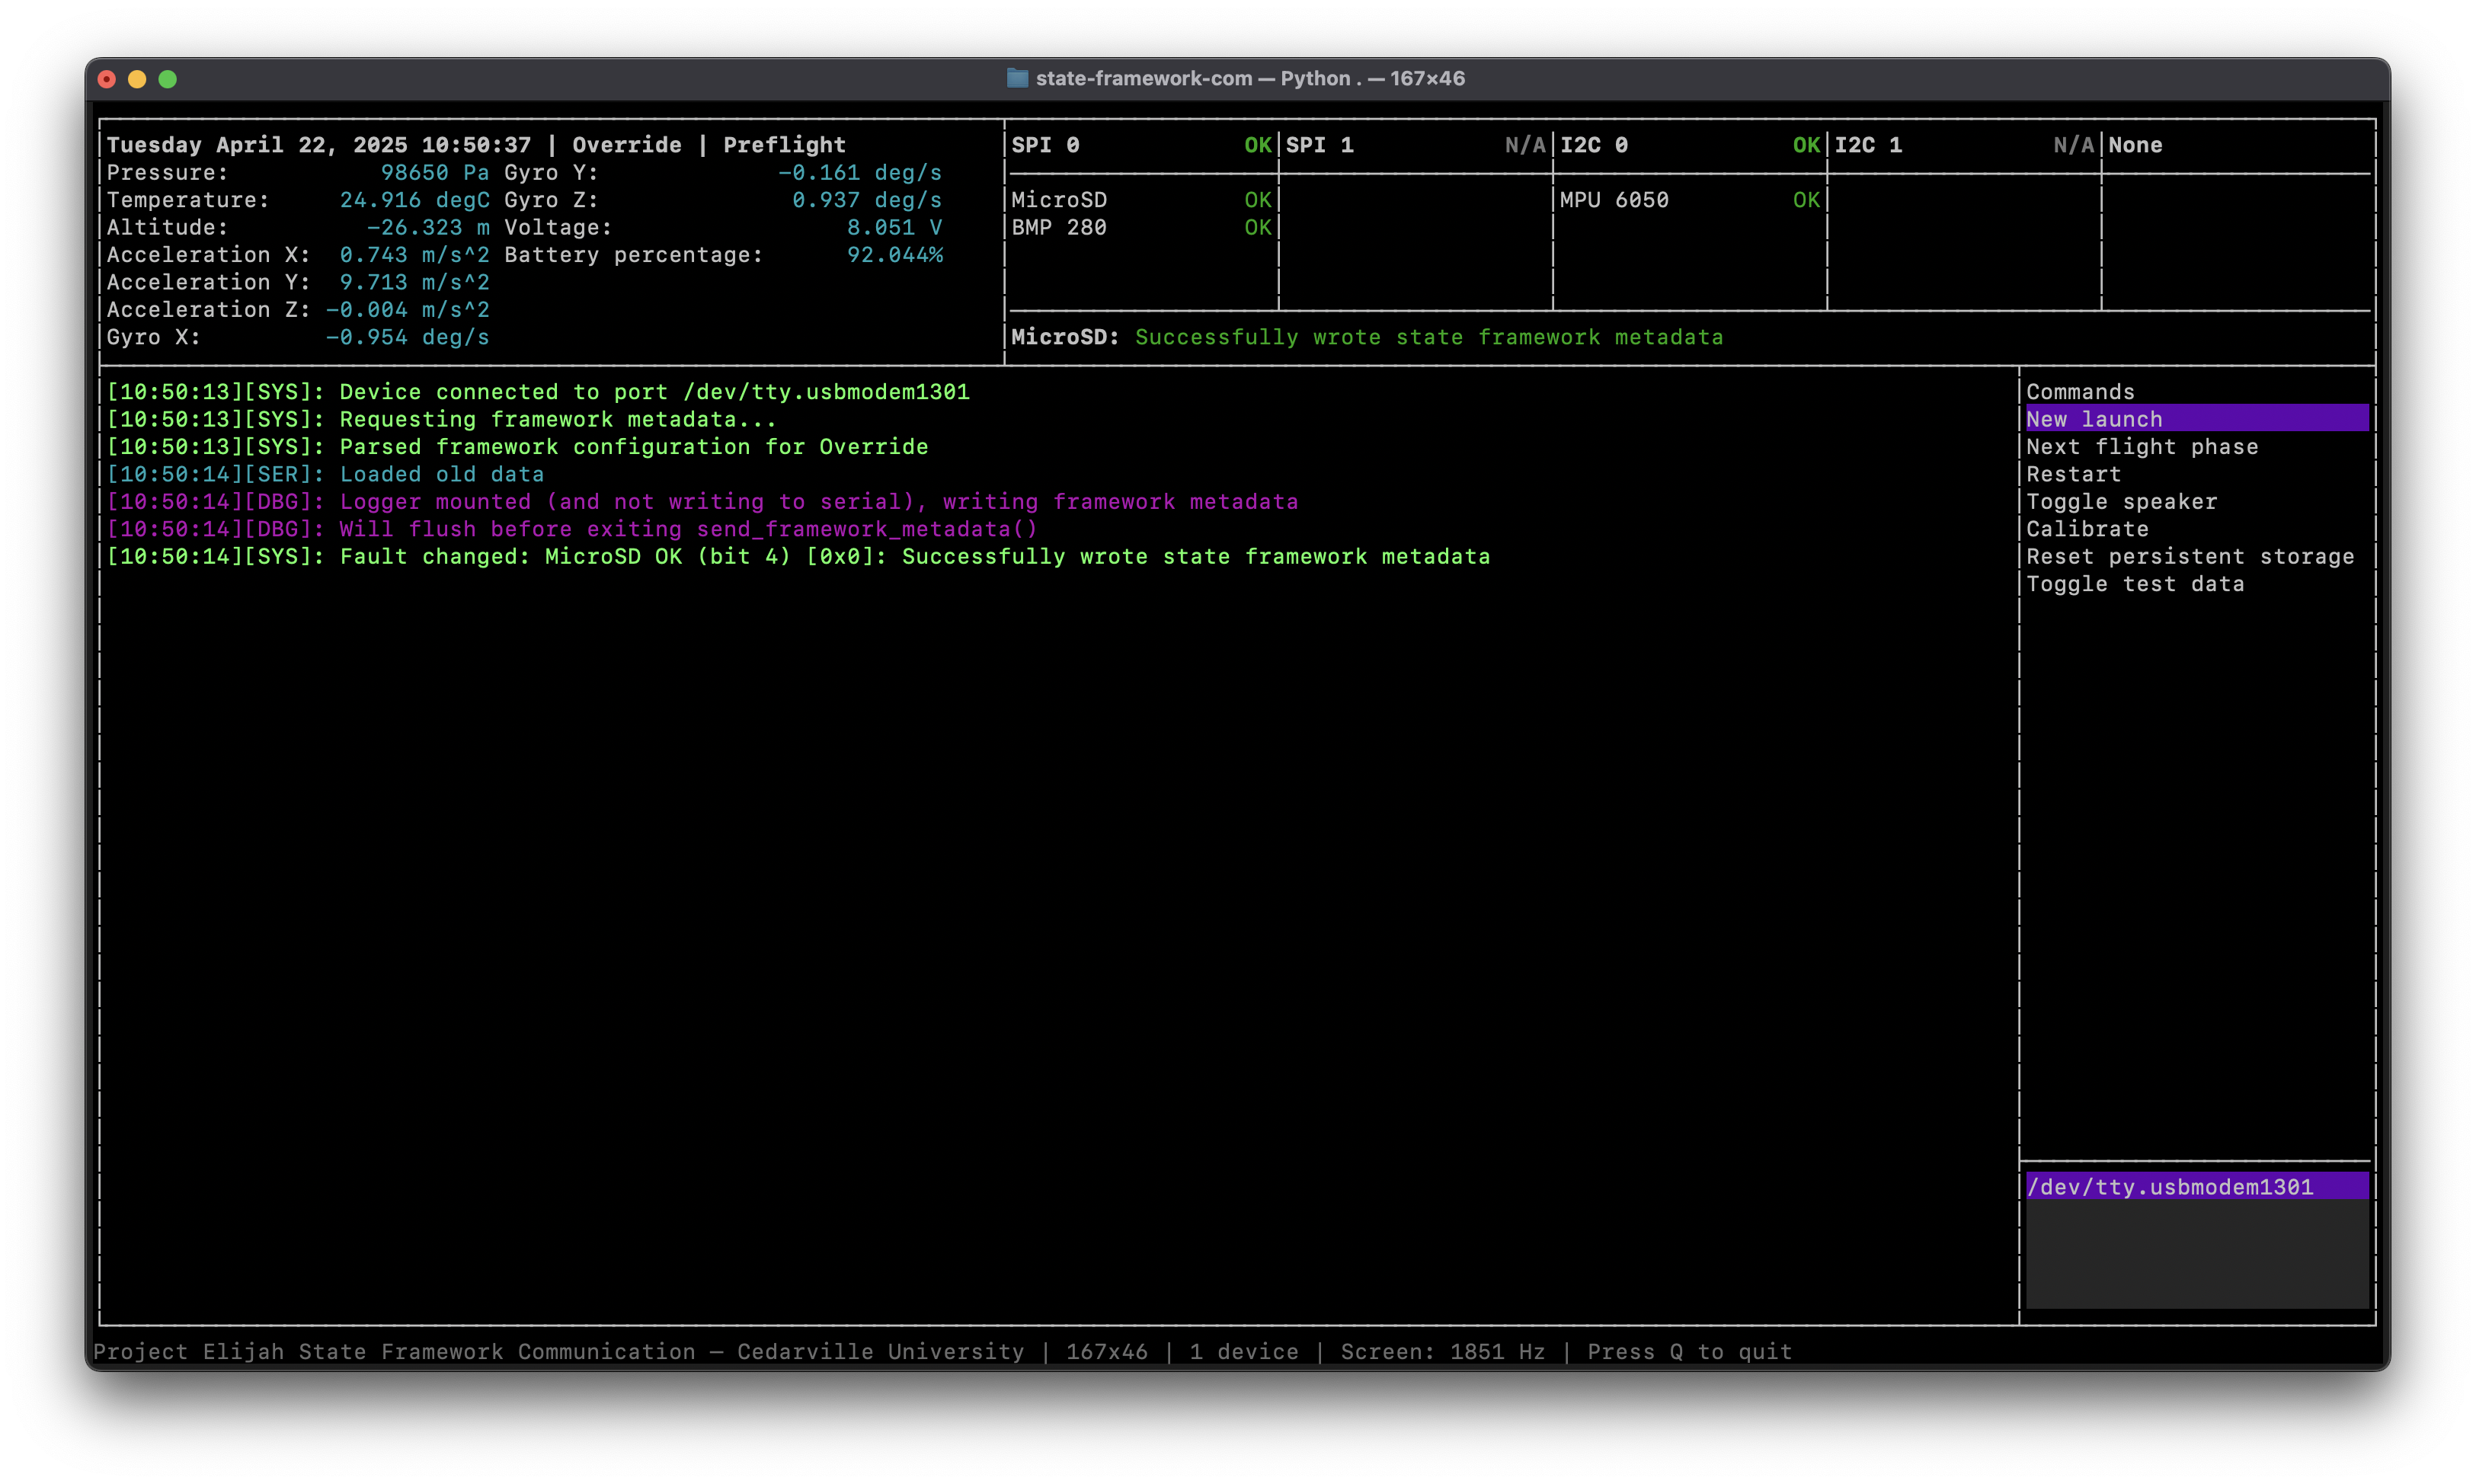Click the 'Device connected to port' log line
Image resolution: width=2476 pixels, height=1484 pixels.
coord(538,392)
